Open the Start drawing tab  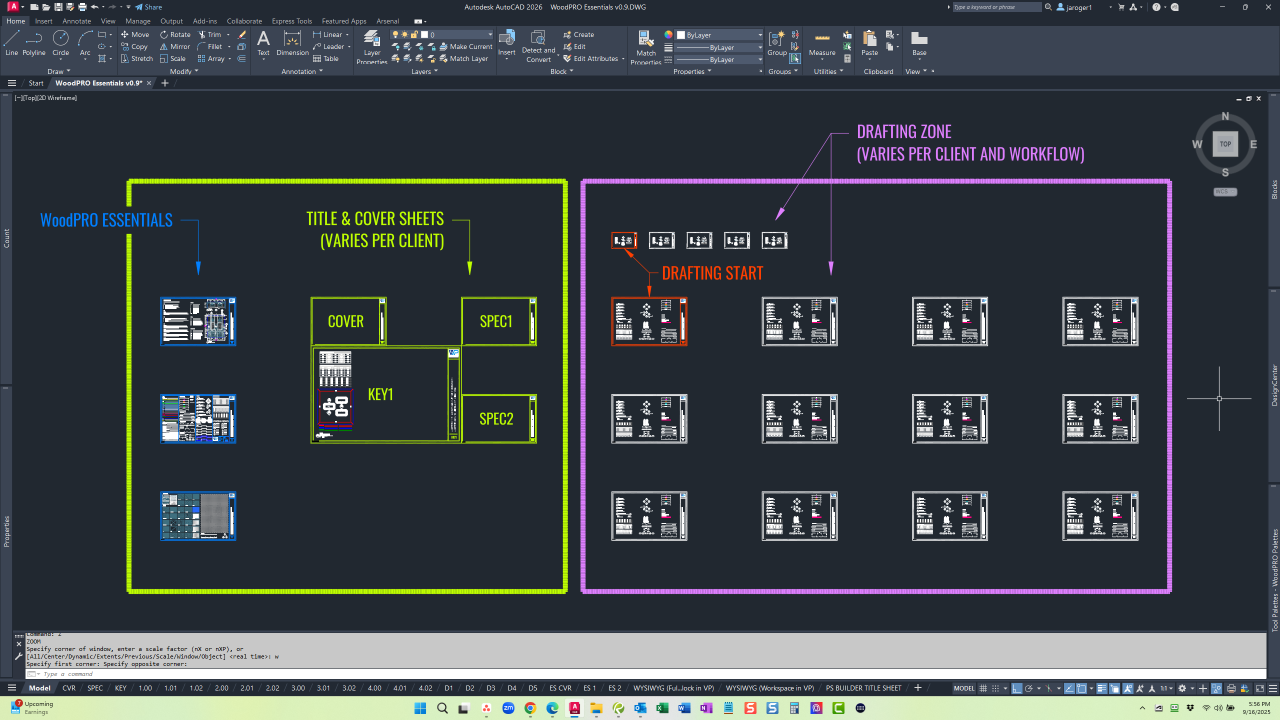pos(36,83)
